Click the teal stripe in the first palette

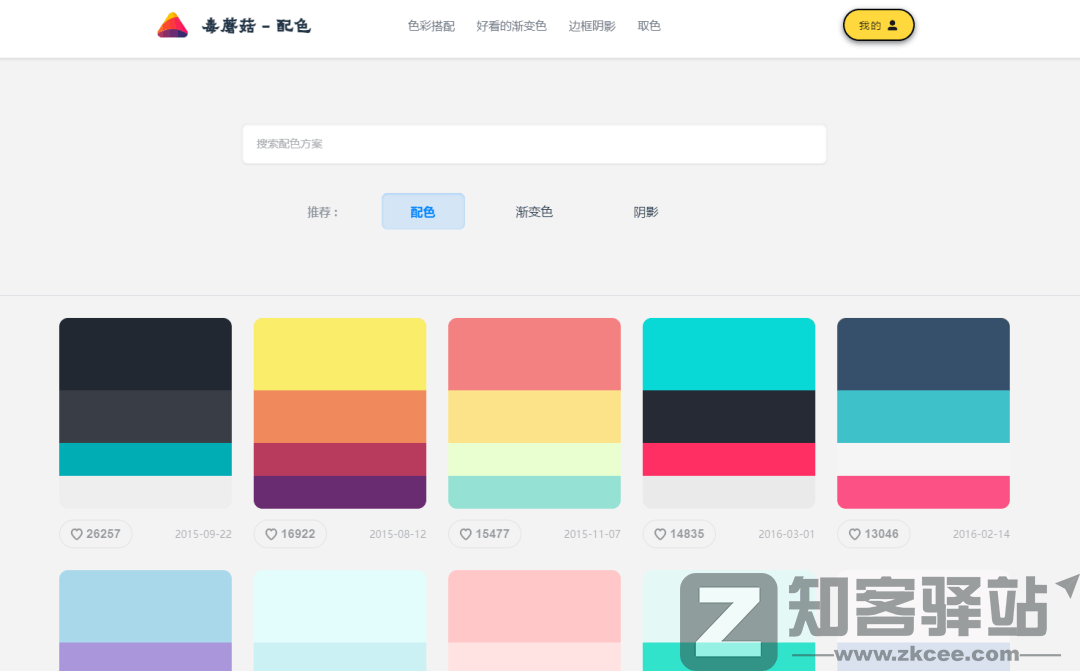pos(145,459)
